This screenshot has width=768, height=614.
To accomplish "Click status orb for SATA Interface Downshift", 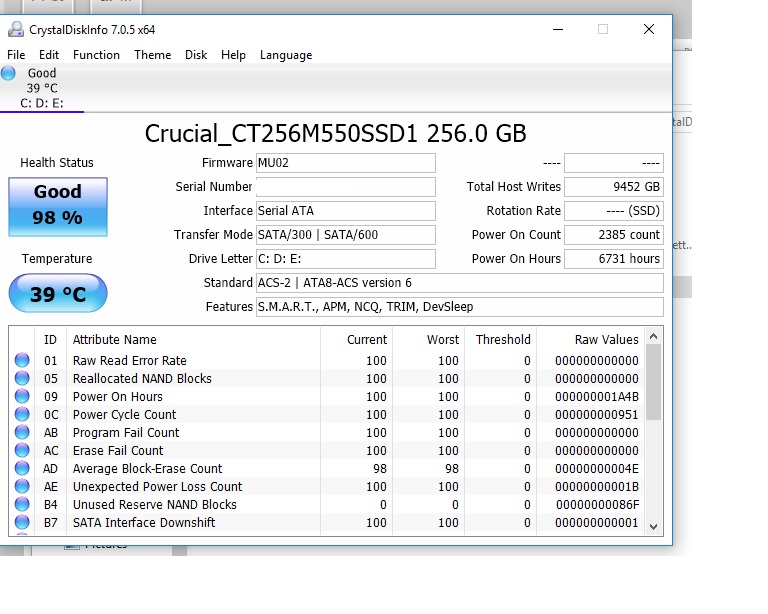I will pos(22,522).
